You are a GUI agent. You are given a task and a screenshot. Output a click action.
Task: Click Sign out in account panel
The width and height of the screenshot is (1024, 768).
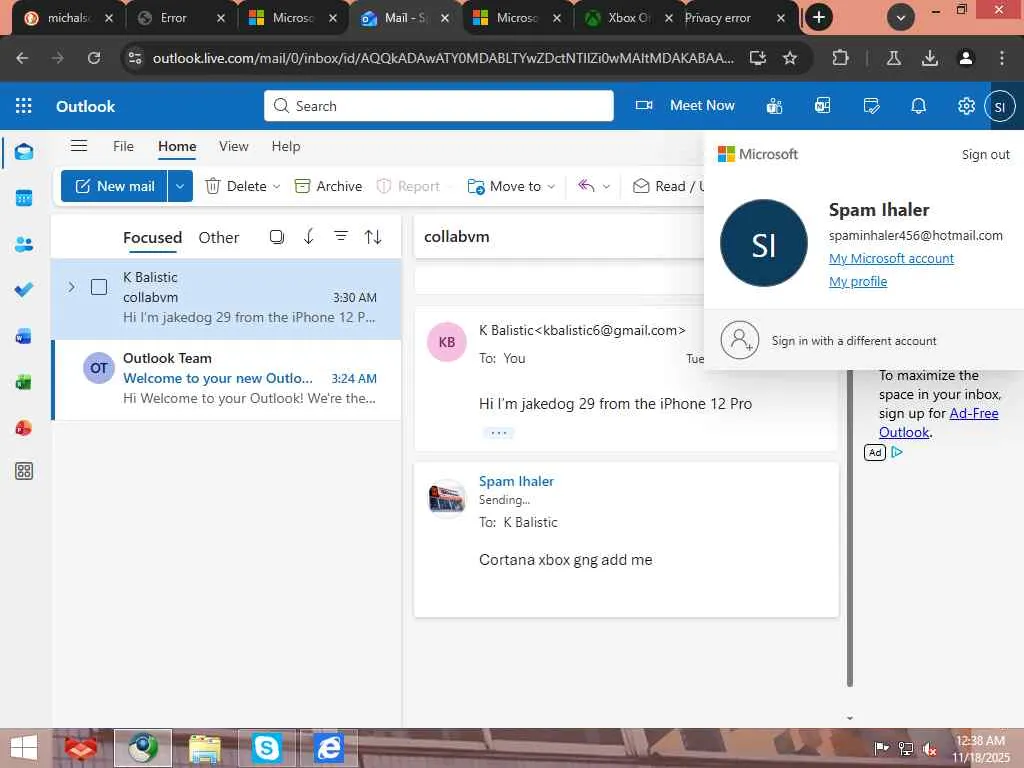pos(985,154)
